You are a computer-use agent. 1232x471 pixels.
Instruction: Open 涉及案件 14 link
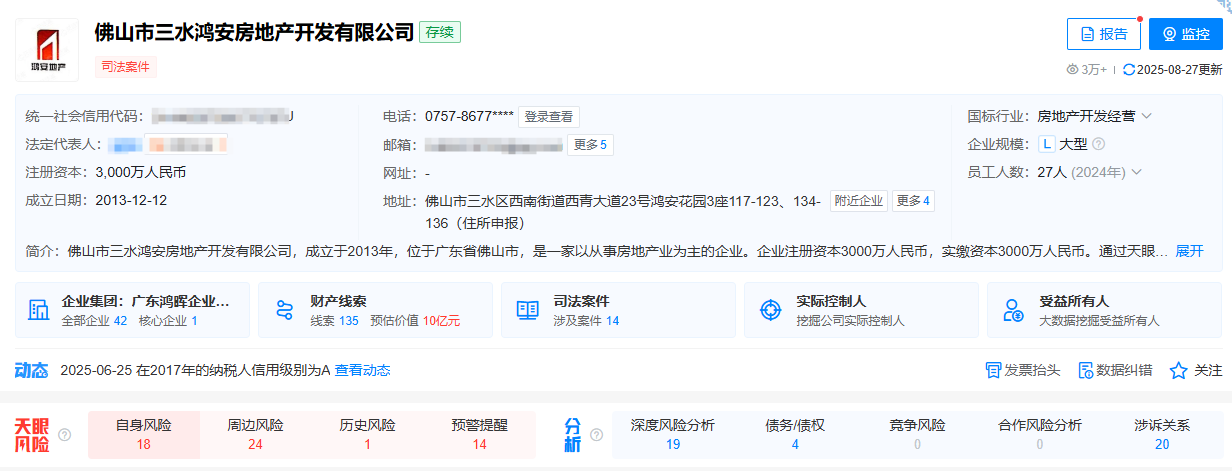click(x=586, y=321)
